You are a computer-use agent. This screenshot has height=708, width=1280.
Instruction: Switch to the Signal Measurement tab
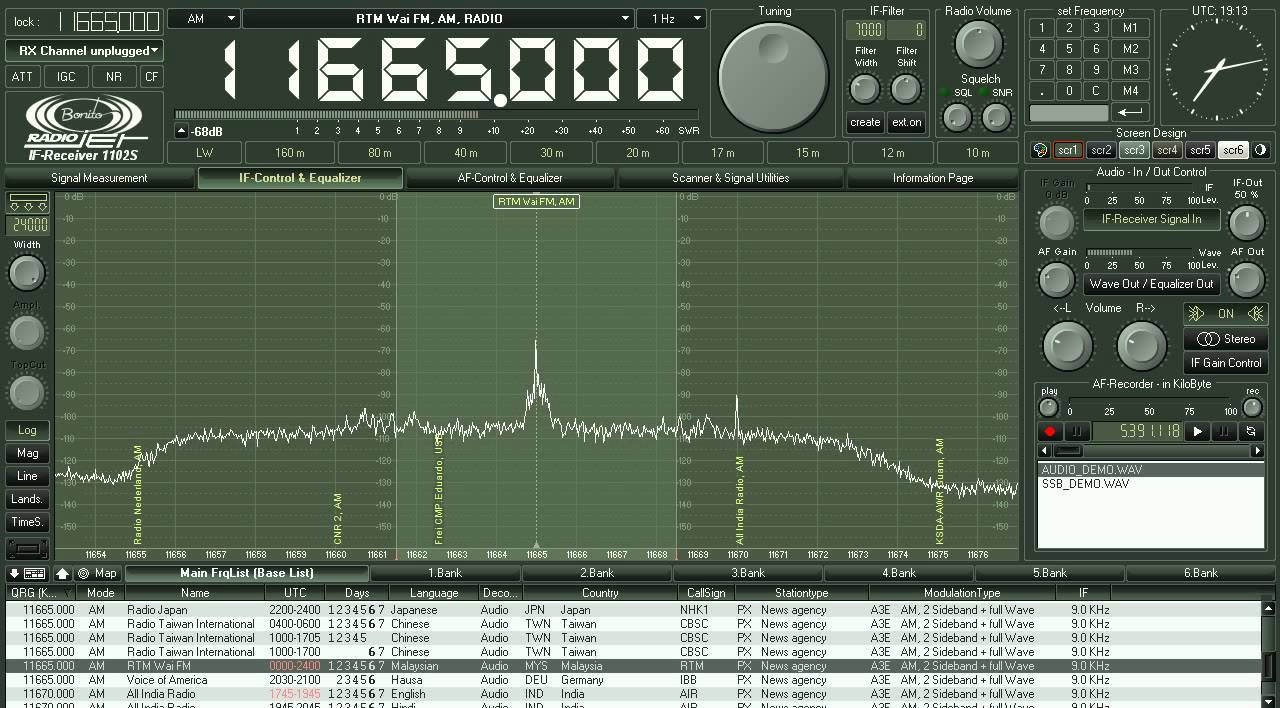(99, 178)
